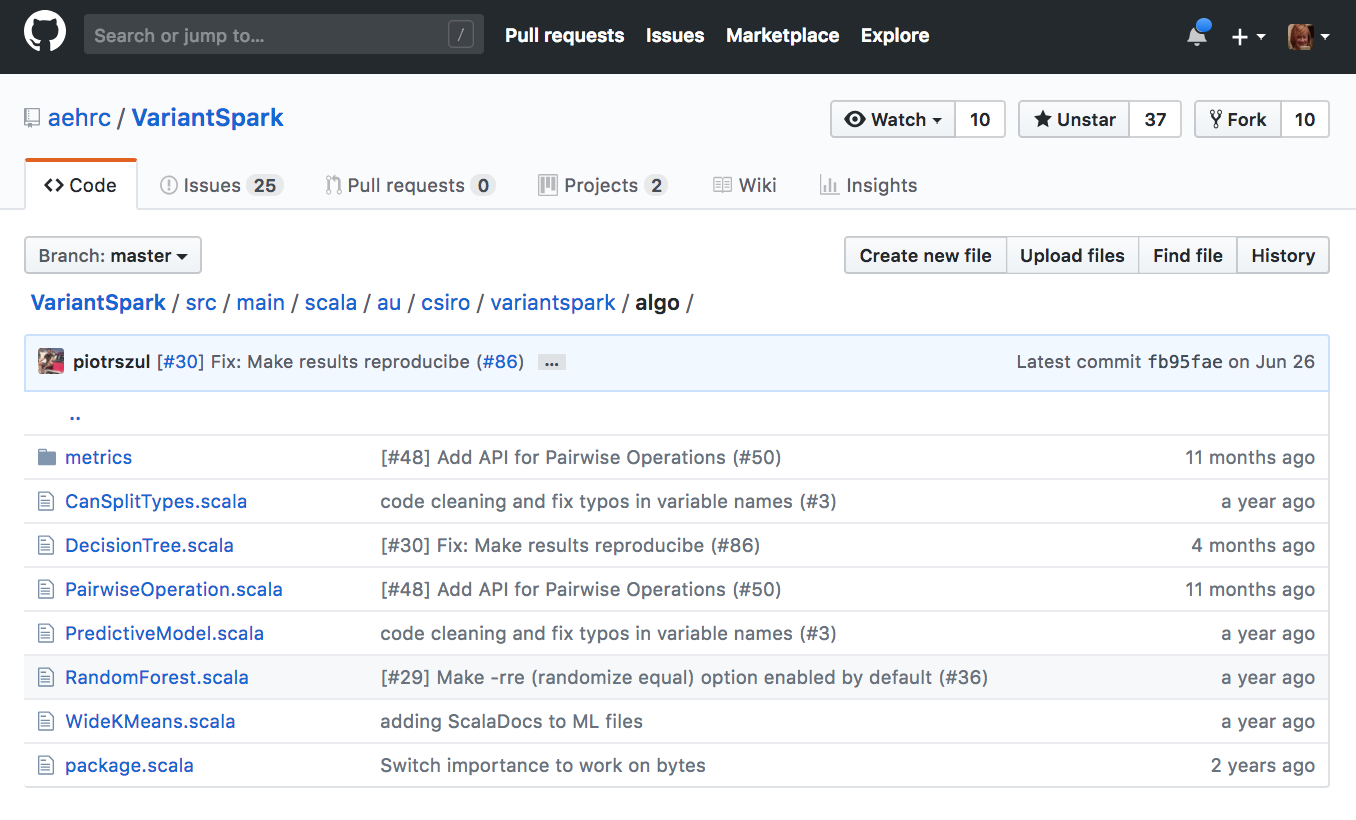Open 'Switch importance to work on bytes' commit

[543, 765]
